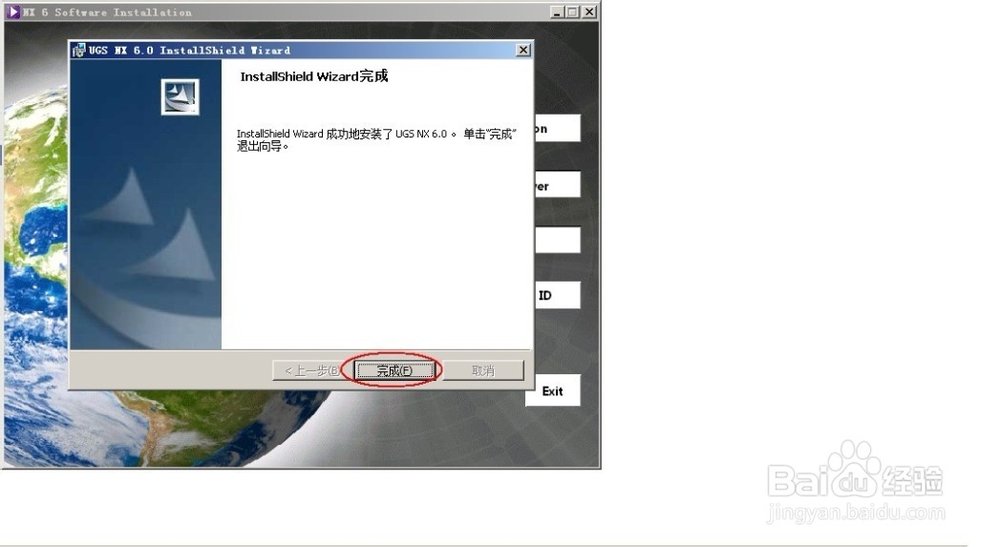Click the partially hidden ID button behind dialog
The image size is (1000, 547).
click(557, 295)
